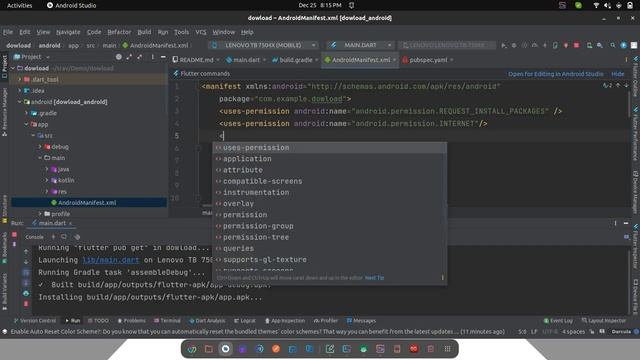Collapse the android [dowload_android] folder
Image resolution: width=640 pixels, height=360 pixels.
pos(19,102)
